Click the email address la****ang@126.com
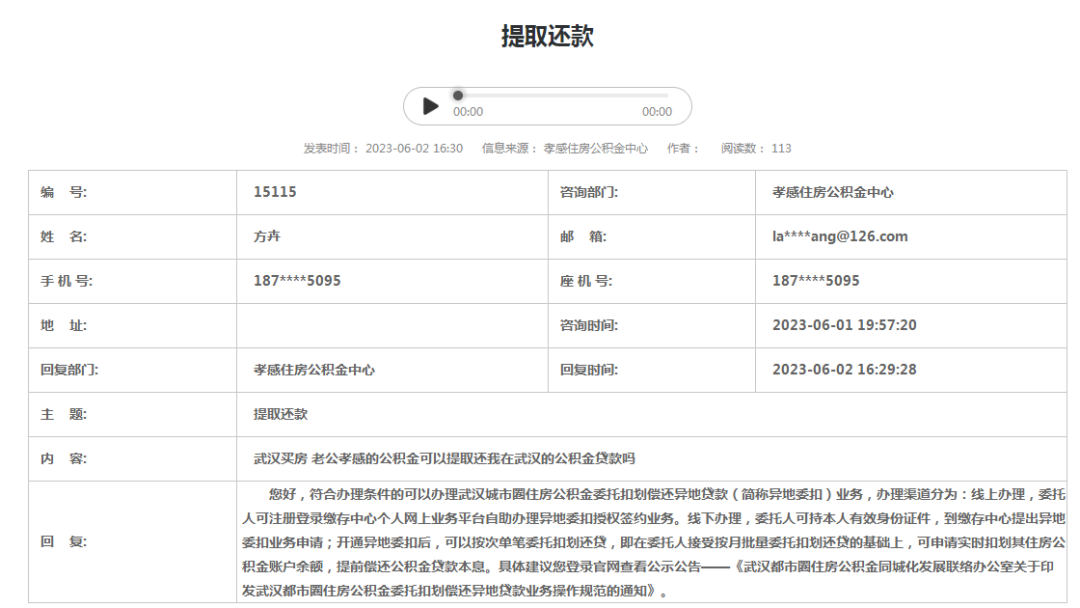This screenshot has width=1080, height=608. 840,237
